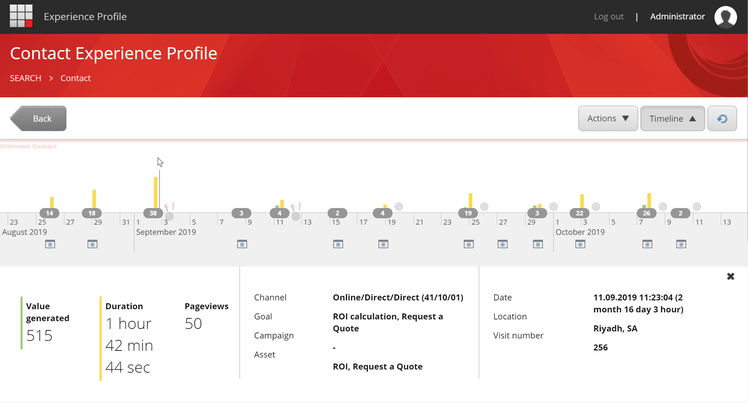Open the SEARCH breadcrumb link

tap(25, 78)
